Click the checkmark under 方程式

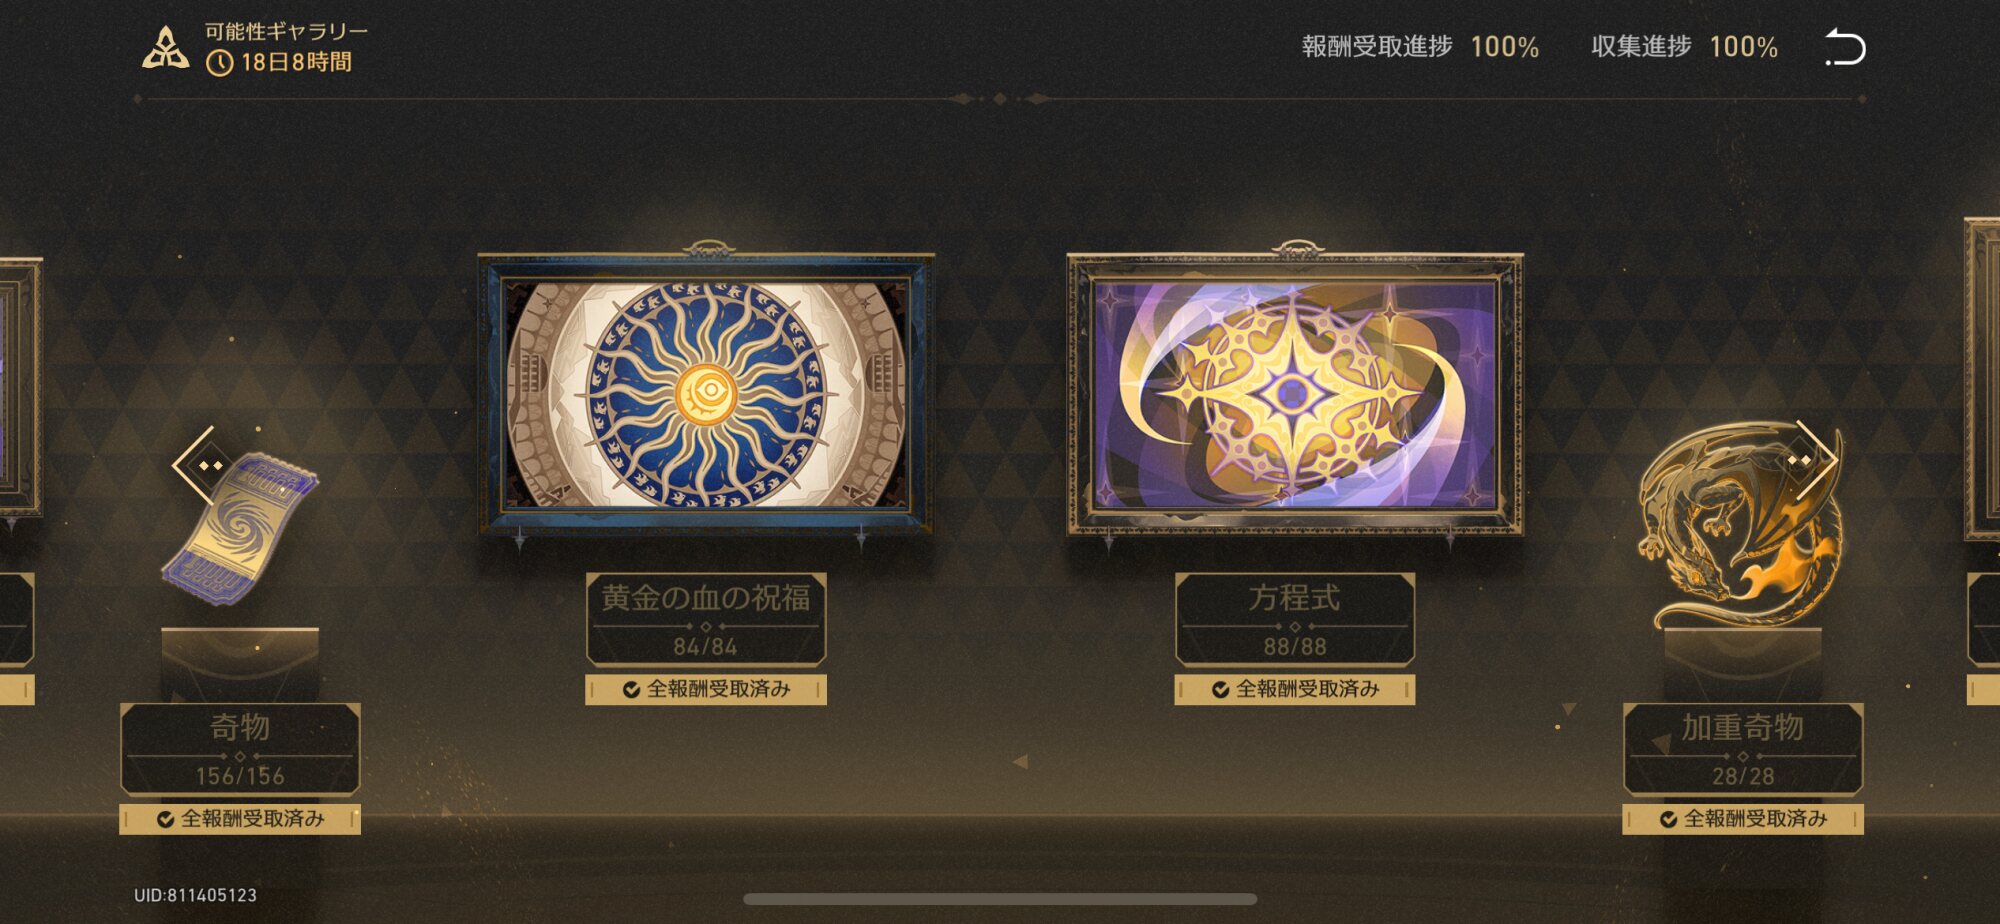point(1220,690)
